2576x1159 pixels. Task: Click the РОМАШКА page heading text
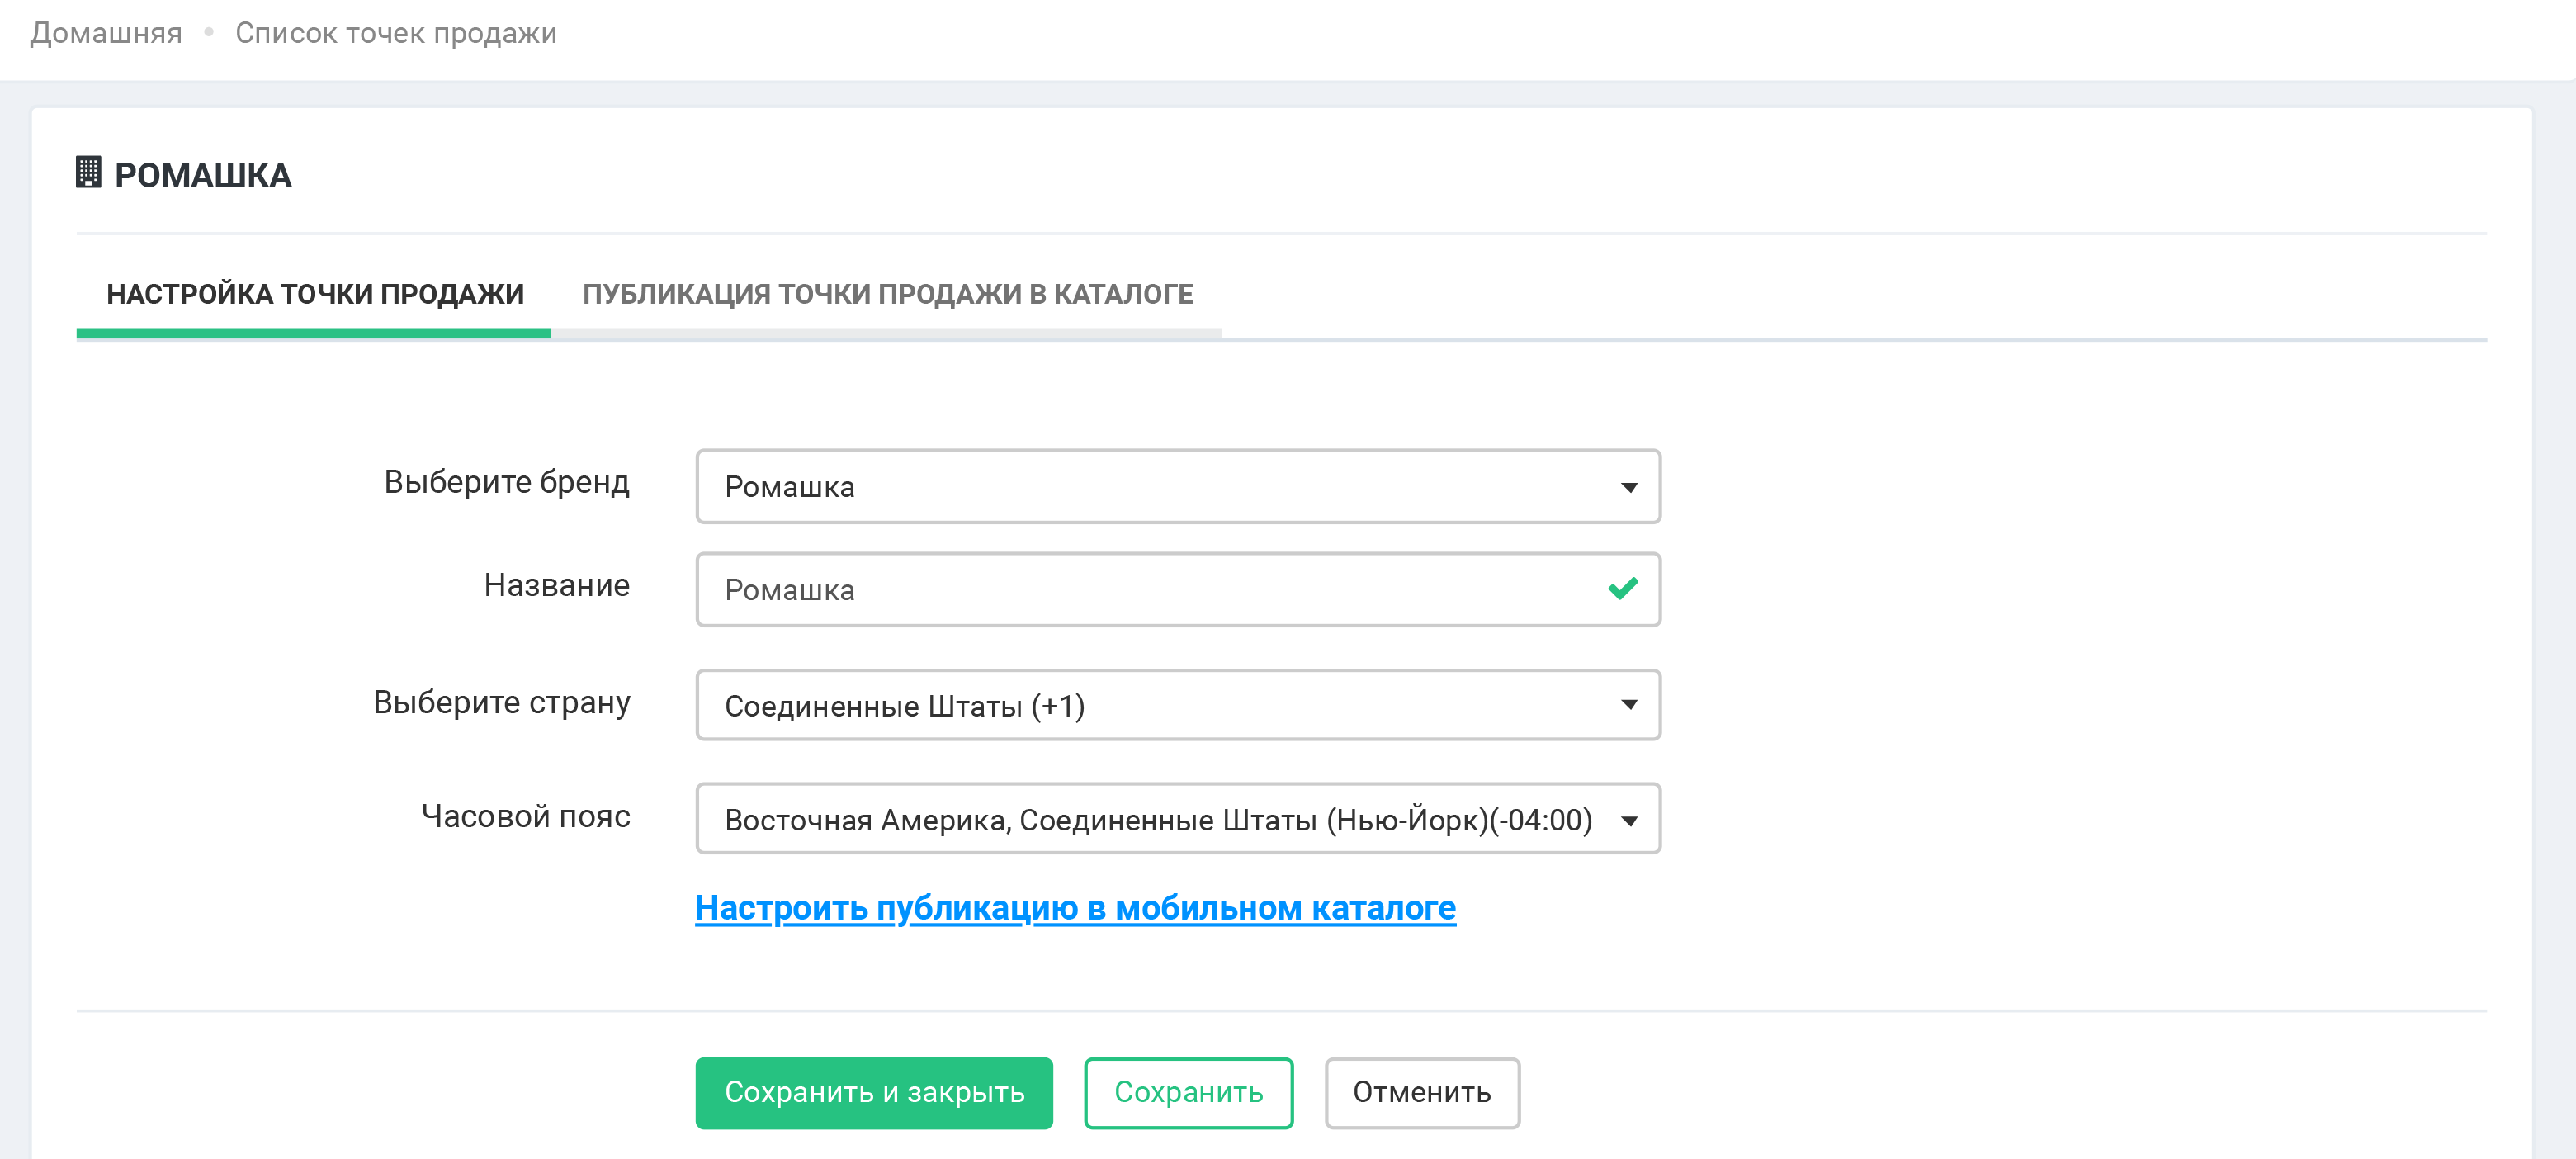pyautogui.click(x=203, y=176)
